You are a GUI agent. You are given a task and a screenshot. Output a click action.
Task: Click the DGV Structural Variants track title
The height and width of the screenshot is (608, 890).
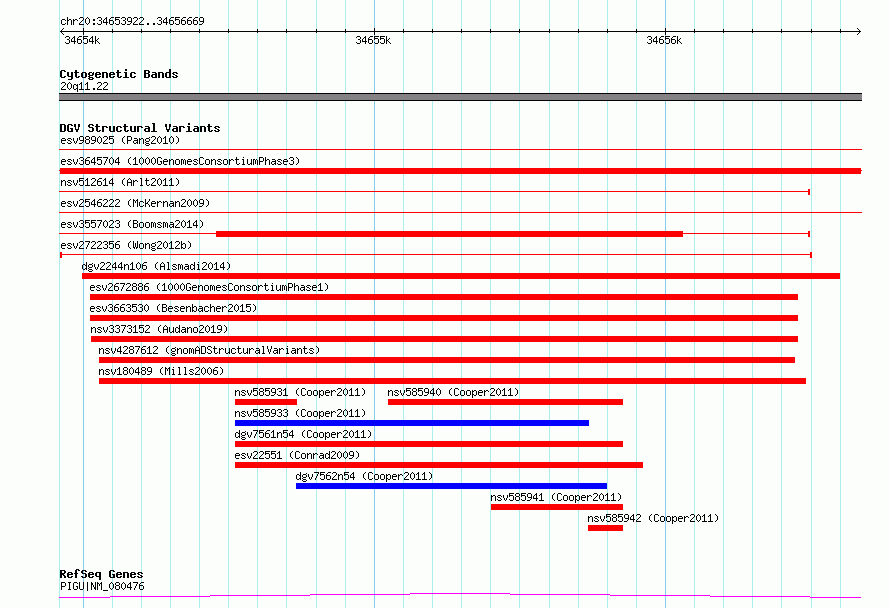pos(140,128)
